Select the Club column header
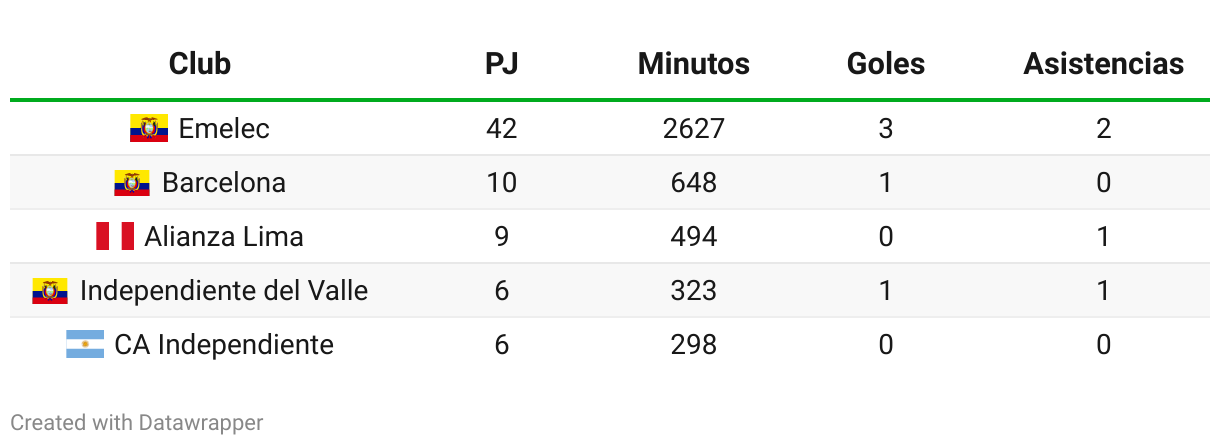This screenshot has height=446, width=1220. click(200, 64)
